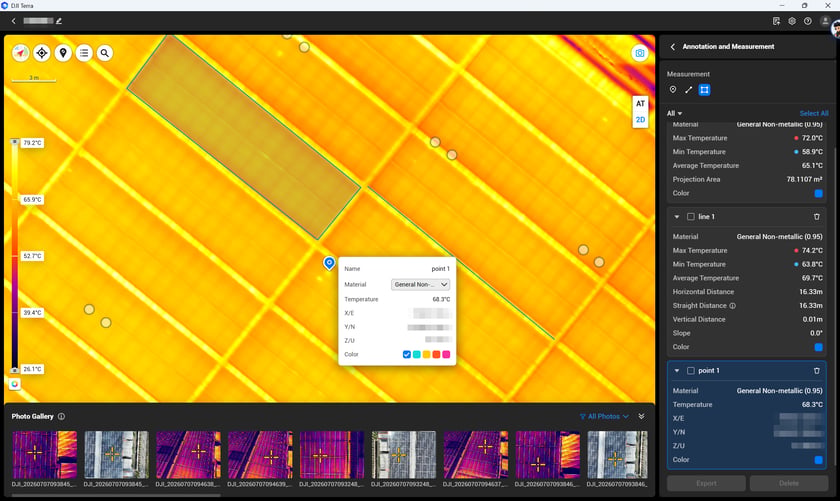Click the map screenshot camera icon

tap(640, 53)
